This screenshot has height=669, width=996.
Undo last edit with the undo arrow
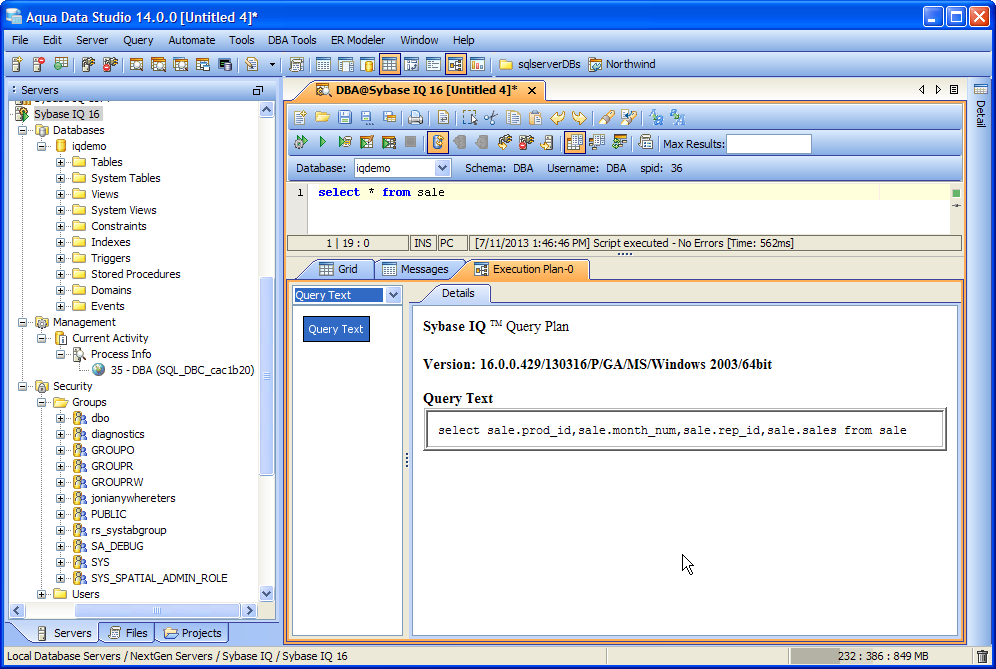coord(558,118)
